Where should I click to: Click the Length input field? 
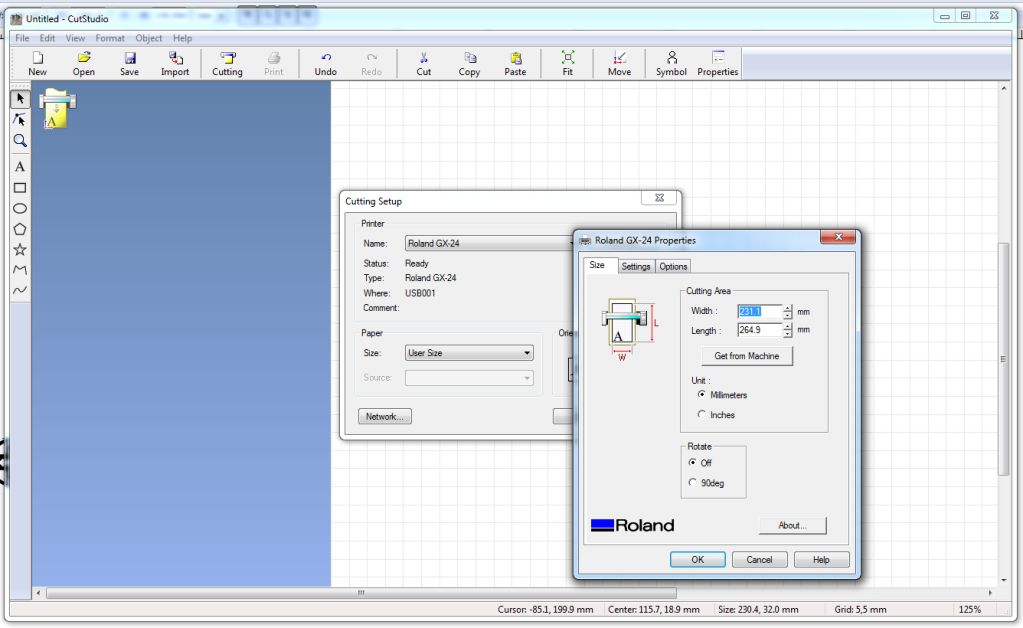(x=759, y=330)
